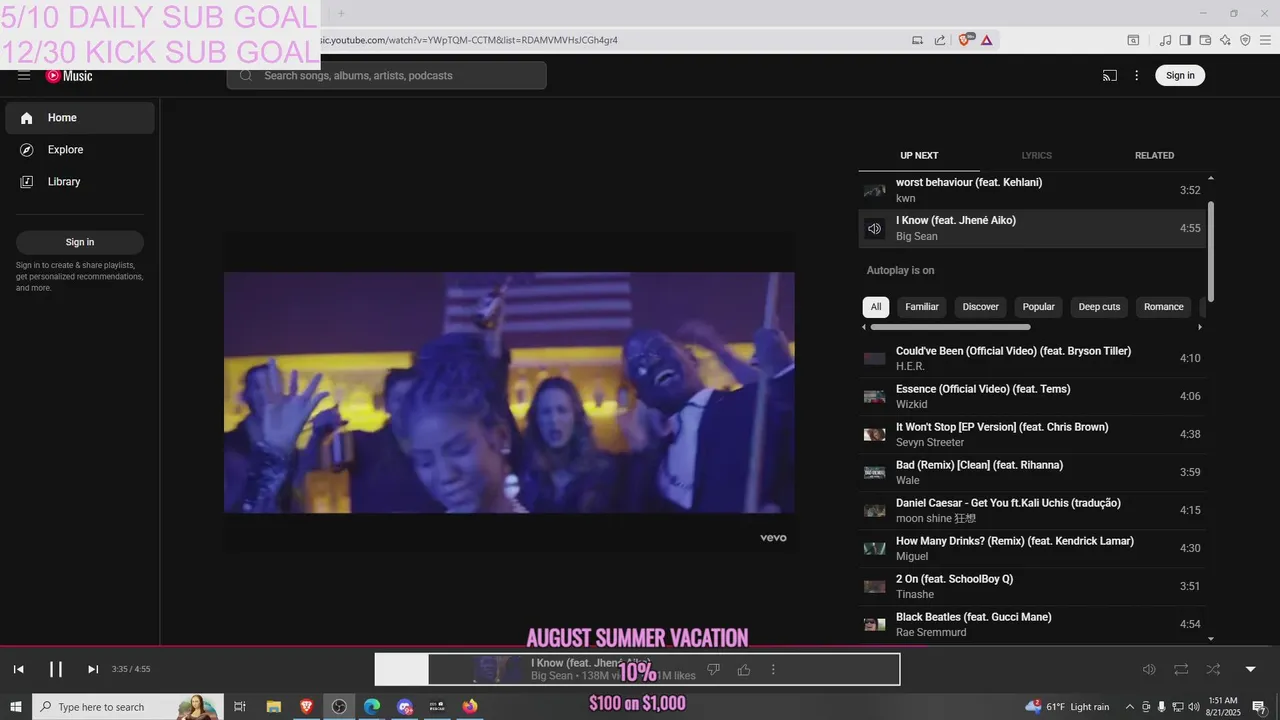Like the current song with thumbs up
Image resolution: width=1280 pixels, height=720 pixels.
click(744, 669)
